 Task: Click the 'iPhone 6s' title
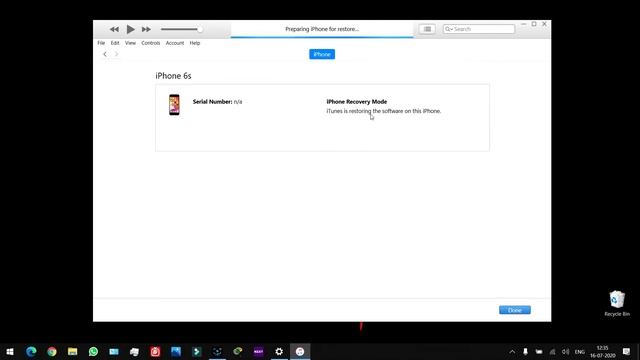[173, 76]
